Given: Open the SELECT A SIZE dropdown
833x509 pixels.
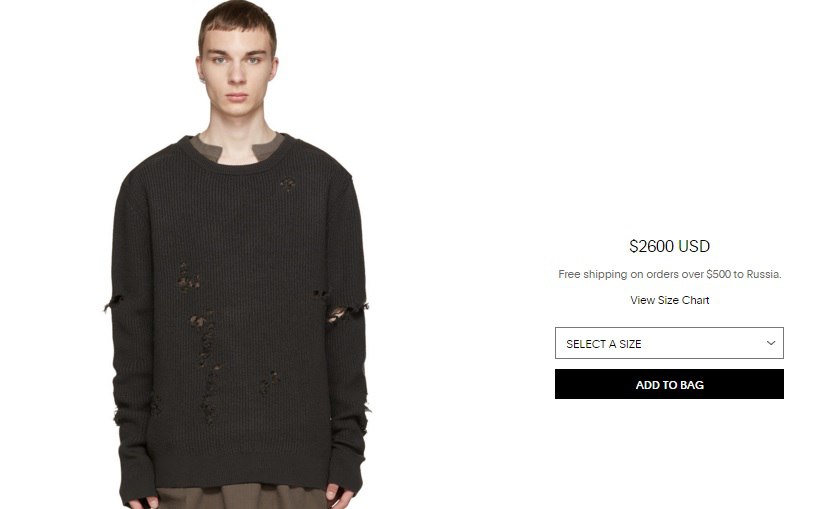Looking at the screenshot, I should click(x=669, y=343).
